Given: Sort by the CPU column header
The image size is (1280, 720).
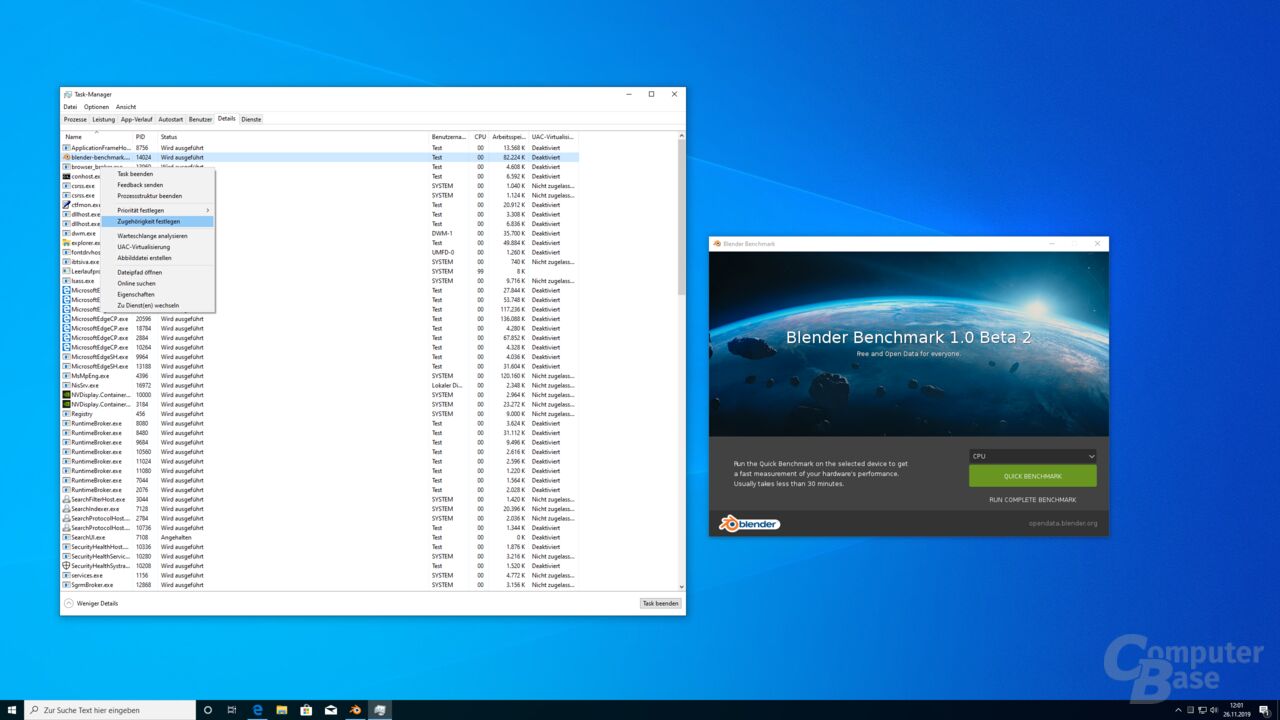Looking at the screenshot, I should pos(480,137).
